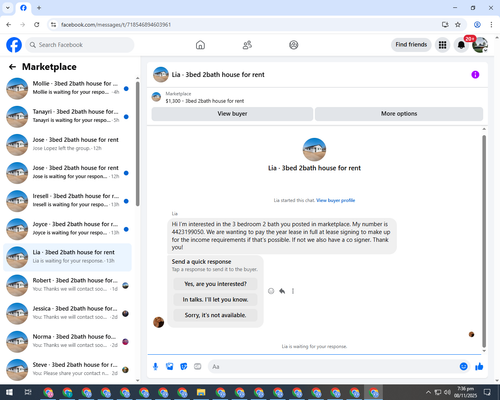Open the account profile picture menu
Image resolution: width=500 pixels, height=400 pixels.
pos(480,45)
